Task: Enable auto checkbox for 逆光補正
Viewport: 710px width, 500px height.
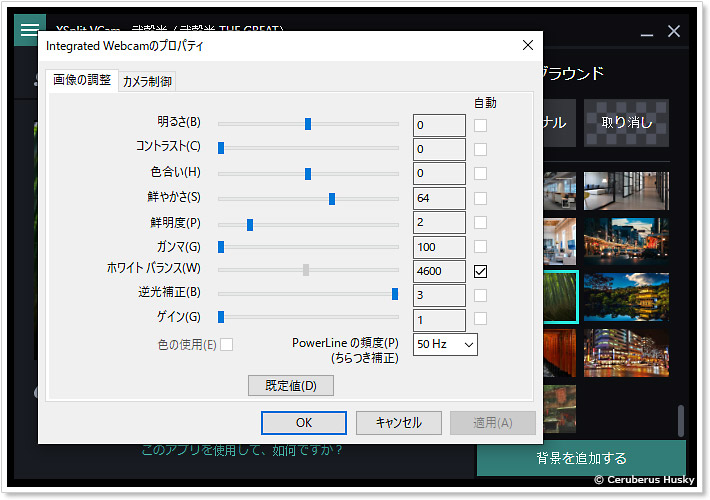Action: pyautogui.click(x=480, y=295)
